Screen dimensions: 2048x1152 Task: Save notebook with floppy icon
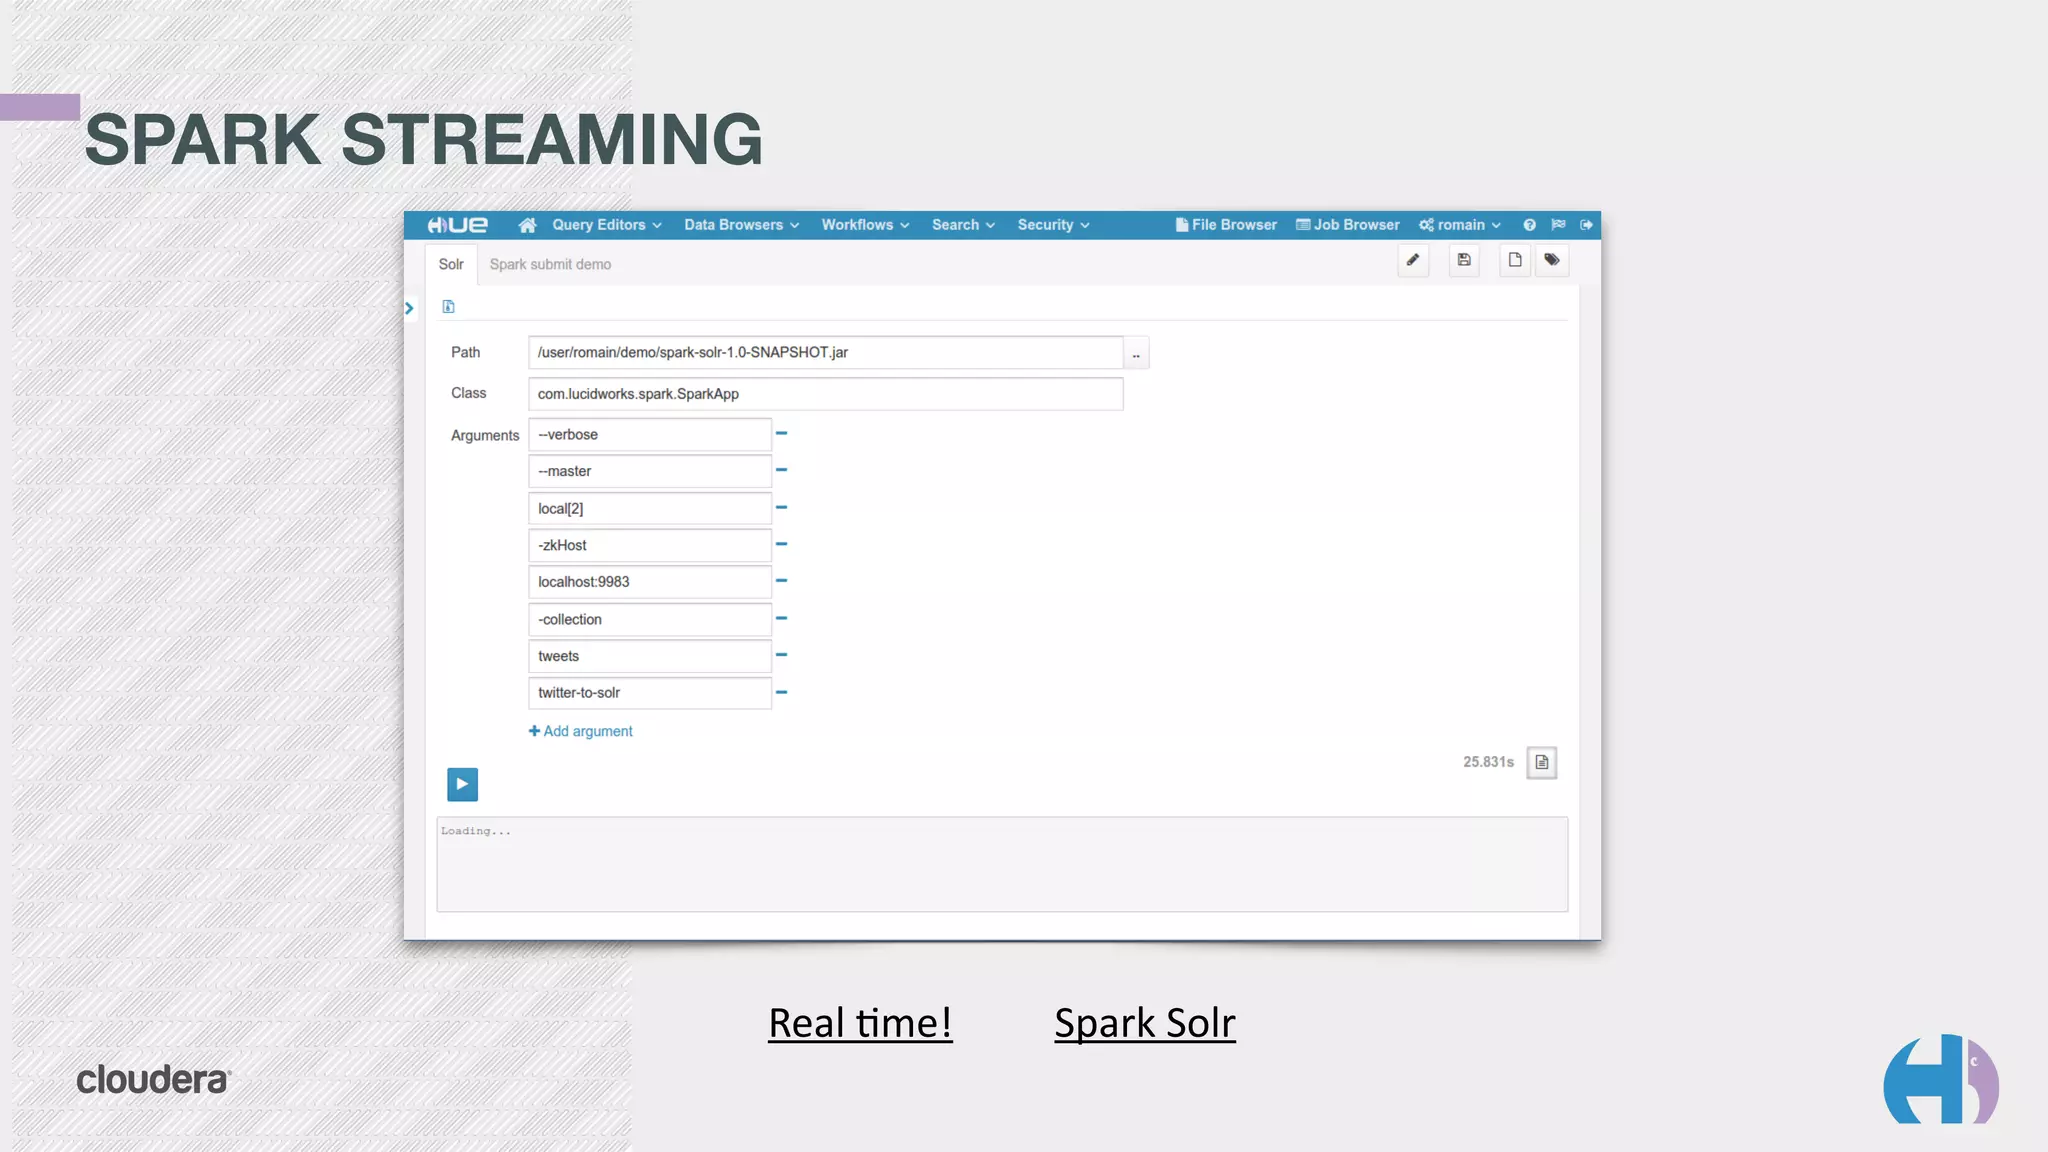(1464, 261)
